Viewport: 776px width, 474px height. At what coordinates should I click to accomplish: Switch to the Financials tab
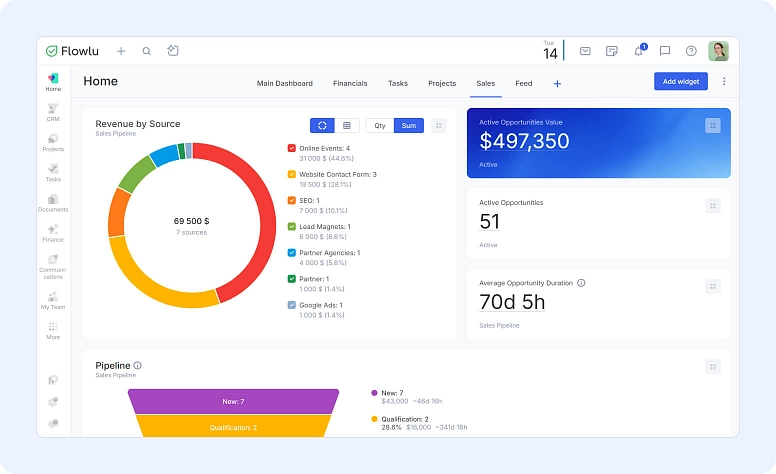[x=350, y=84]
